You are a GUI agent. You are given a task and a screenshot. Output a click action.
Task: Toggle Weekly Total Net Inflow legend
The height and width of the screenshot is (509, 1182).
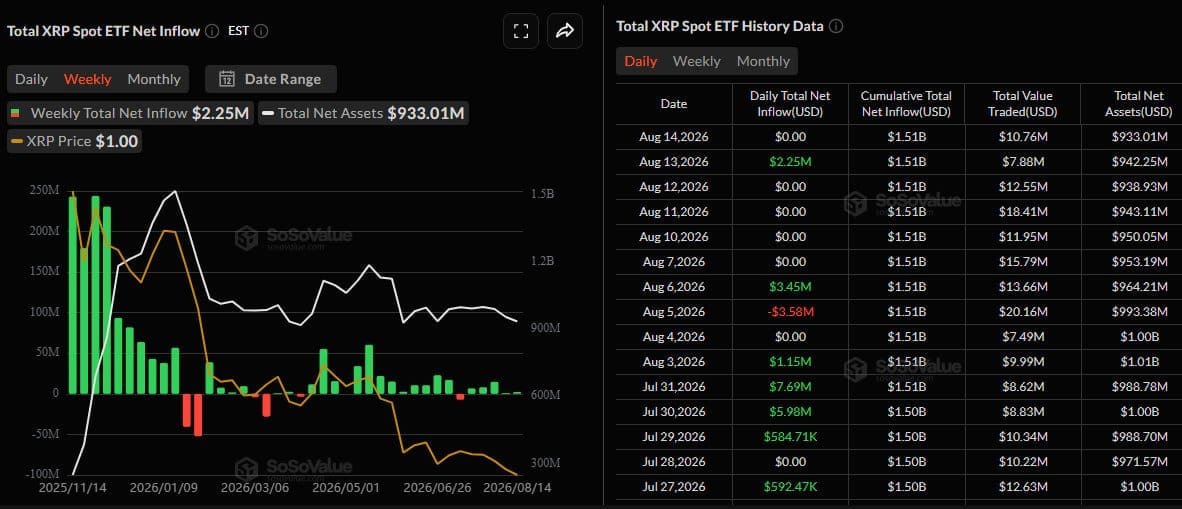coord(130,114)
